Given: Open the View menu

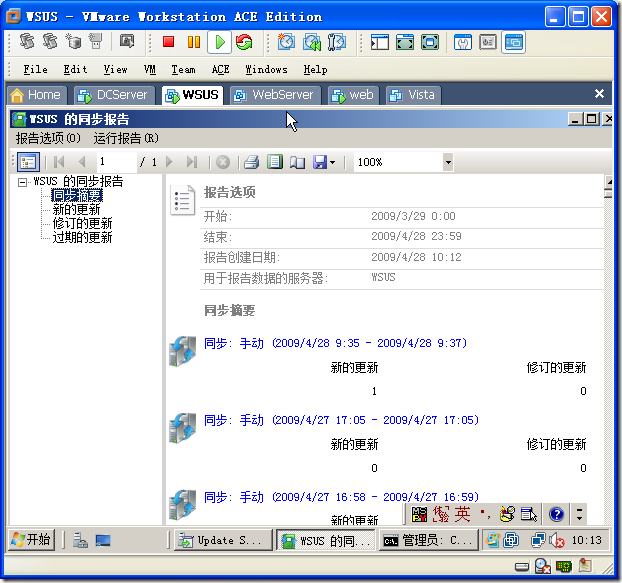Looking at the screenshot, I should pos(115,69).
